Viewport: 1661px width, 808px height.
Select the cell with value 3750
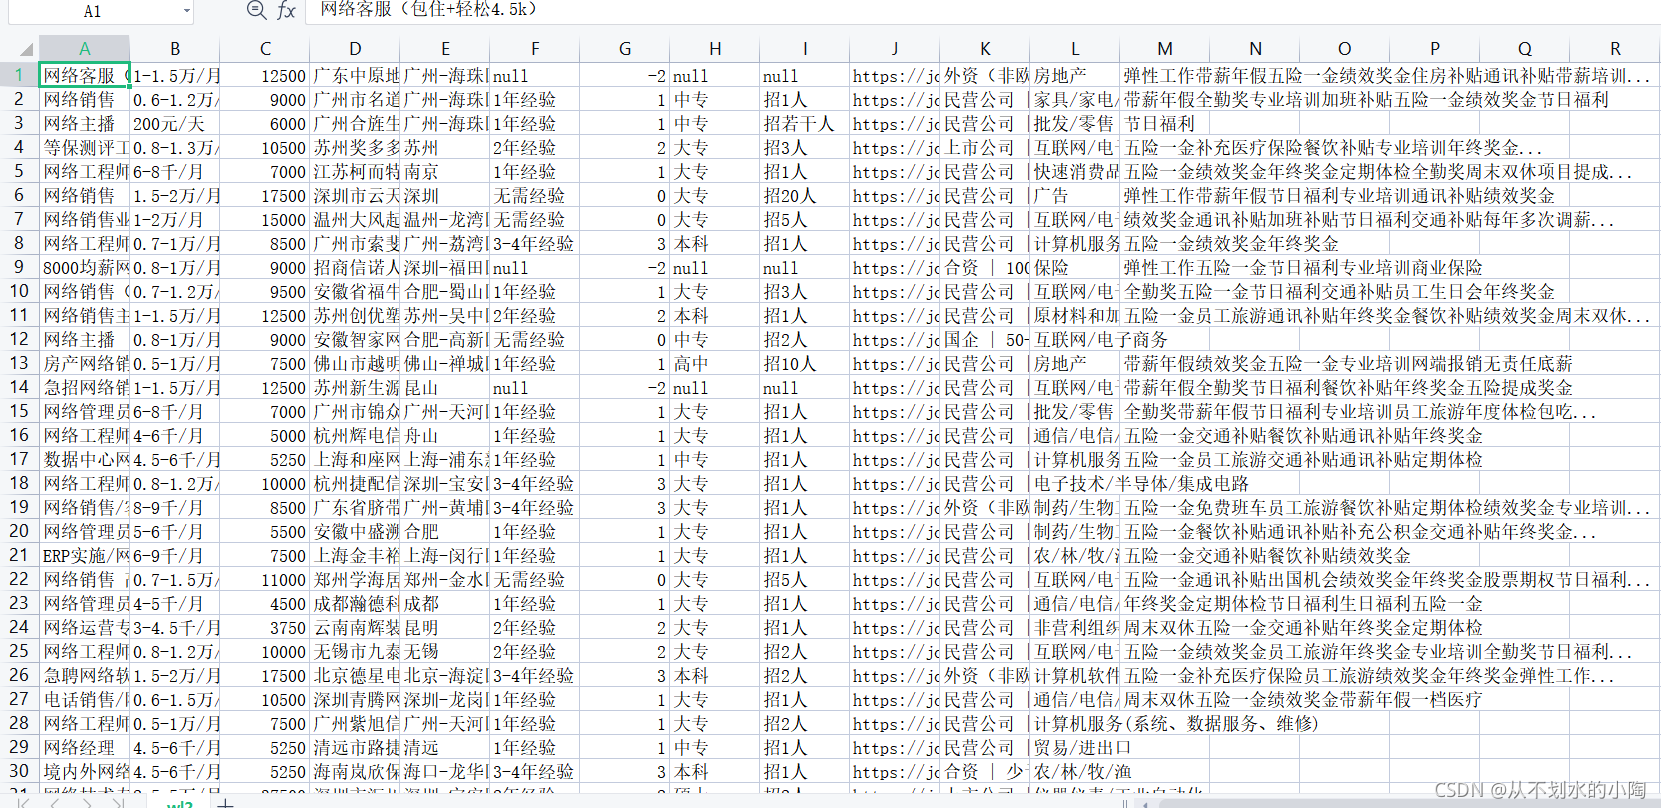coord(265,627)
